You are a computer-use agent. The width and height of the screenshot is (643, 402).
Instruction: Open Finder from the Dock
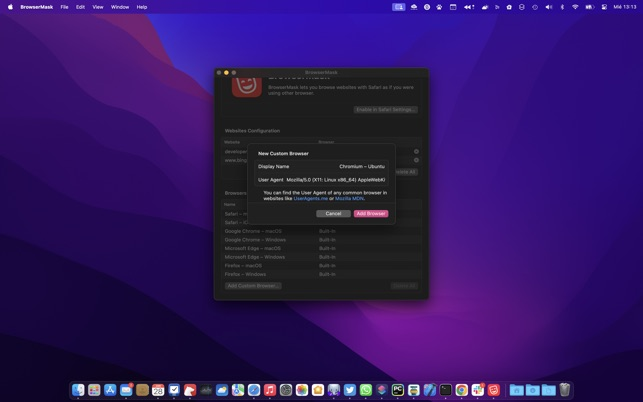coord(78,390)
